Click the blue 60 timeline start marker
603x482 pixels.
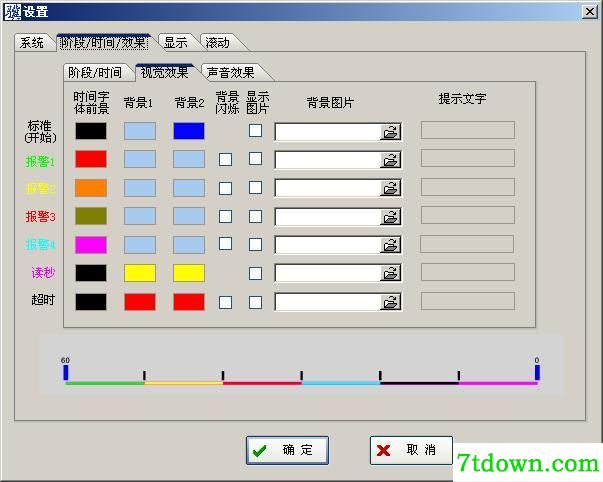[x=66, y=373]
